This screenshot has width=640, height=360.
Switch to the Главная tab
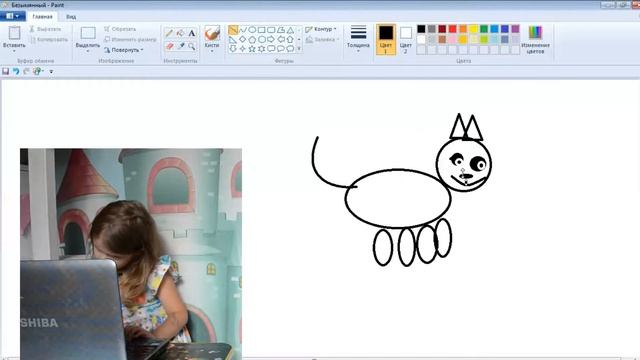[x=42, y=17]
